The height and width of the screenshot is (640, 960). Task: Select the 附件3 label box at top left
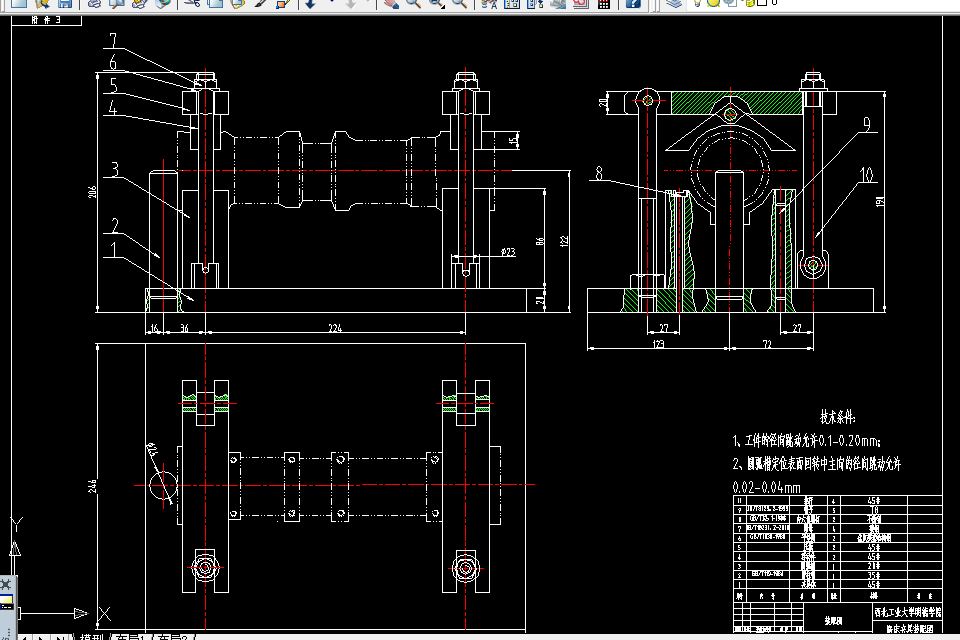[47, 20]
